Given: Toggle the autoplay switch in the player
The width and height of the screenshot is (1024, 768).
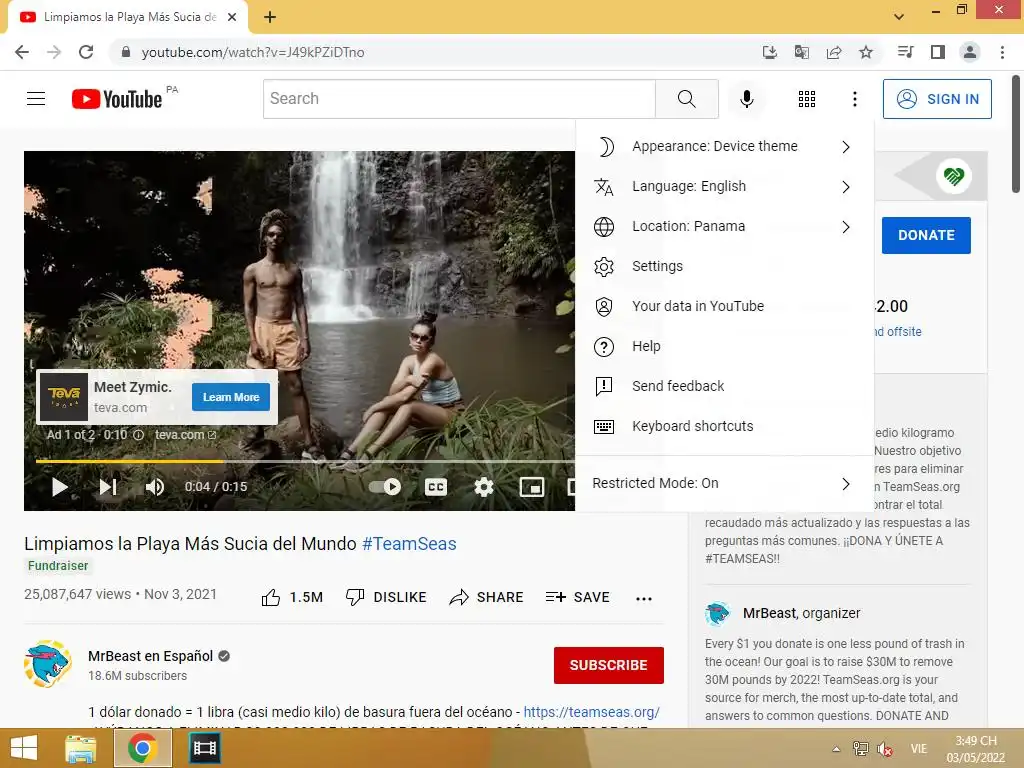Looking at the screenshot, I should 385,487.
